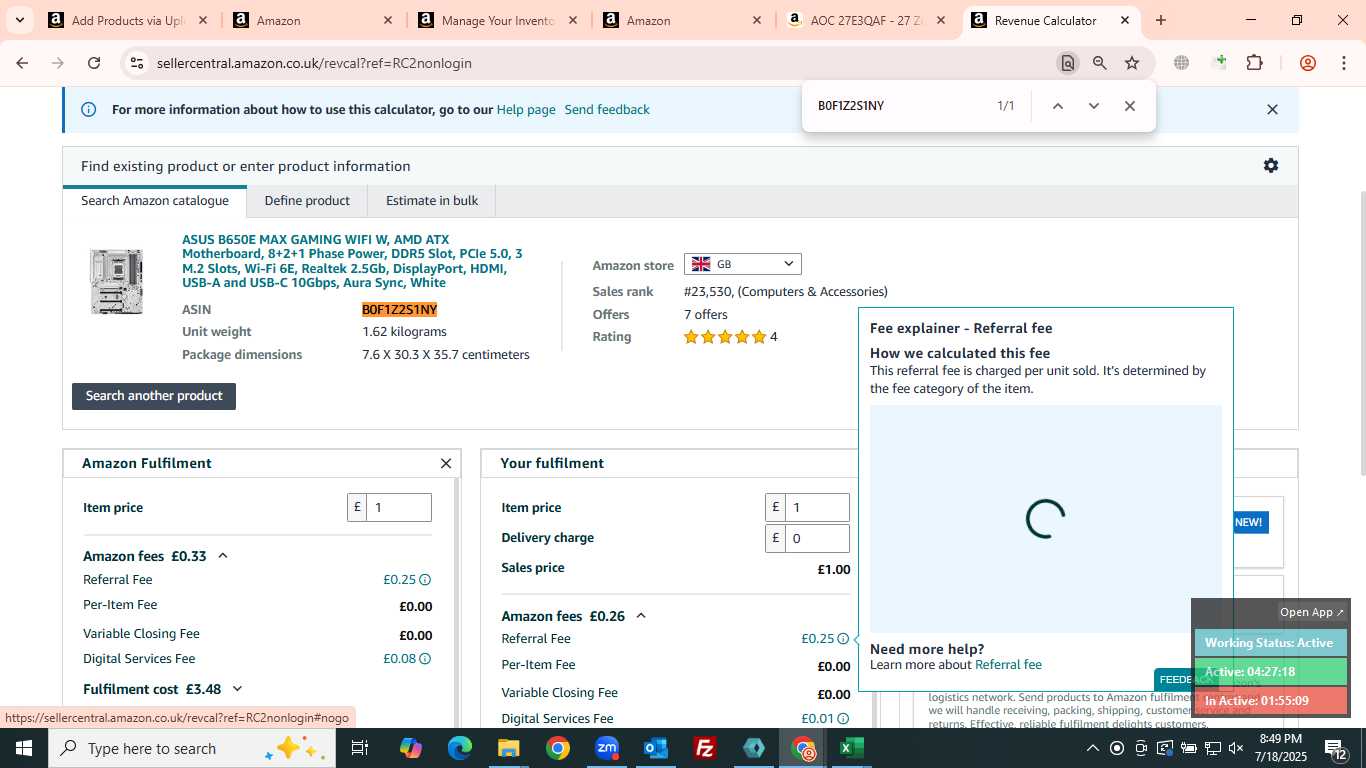Screen dimensions: 1366x768
Task: Close the Amazon Fulfilment panel
Action: click(446, 463)
